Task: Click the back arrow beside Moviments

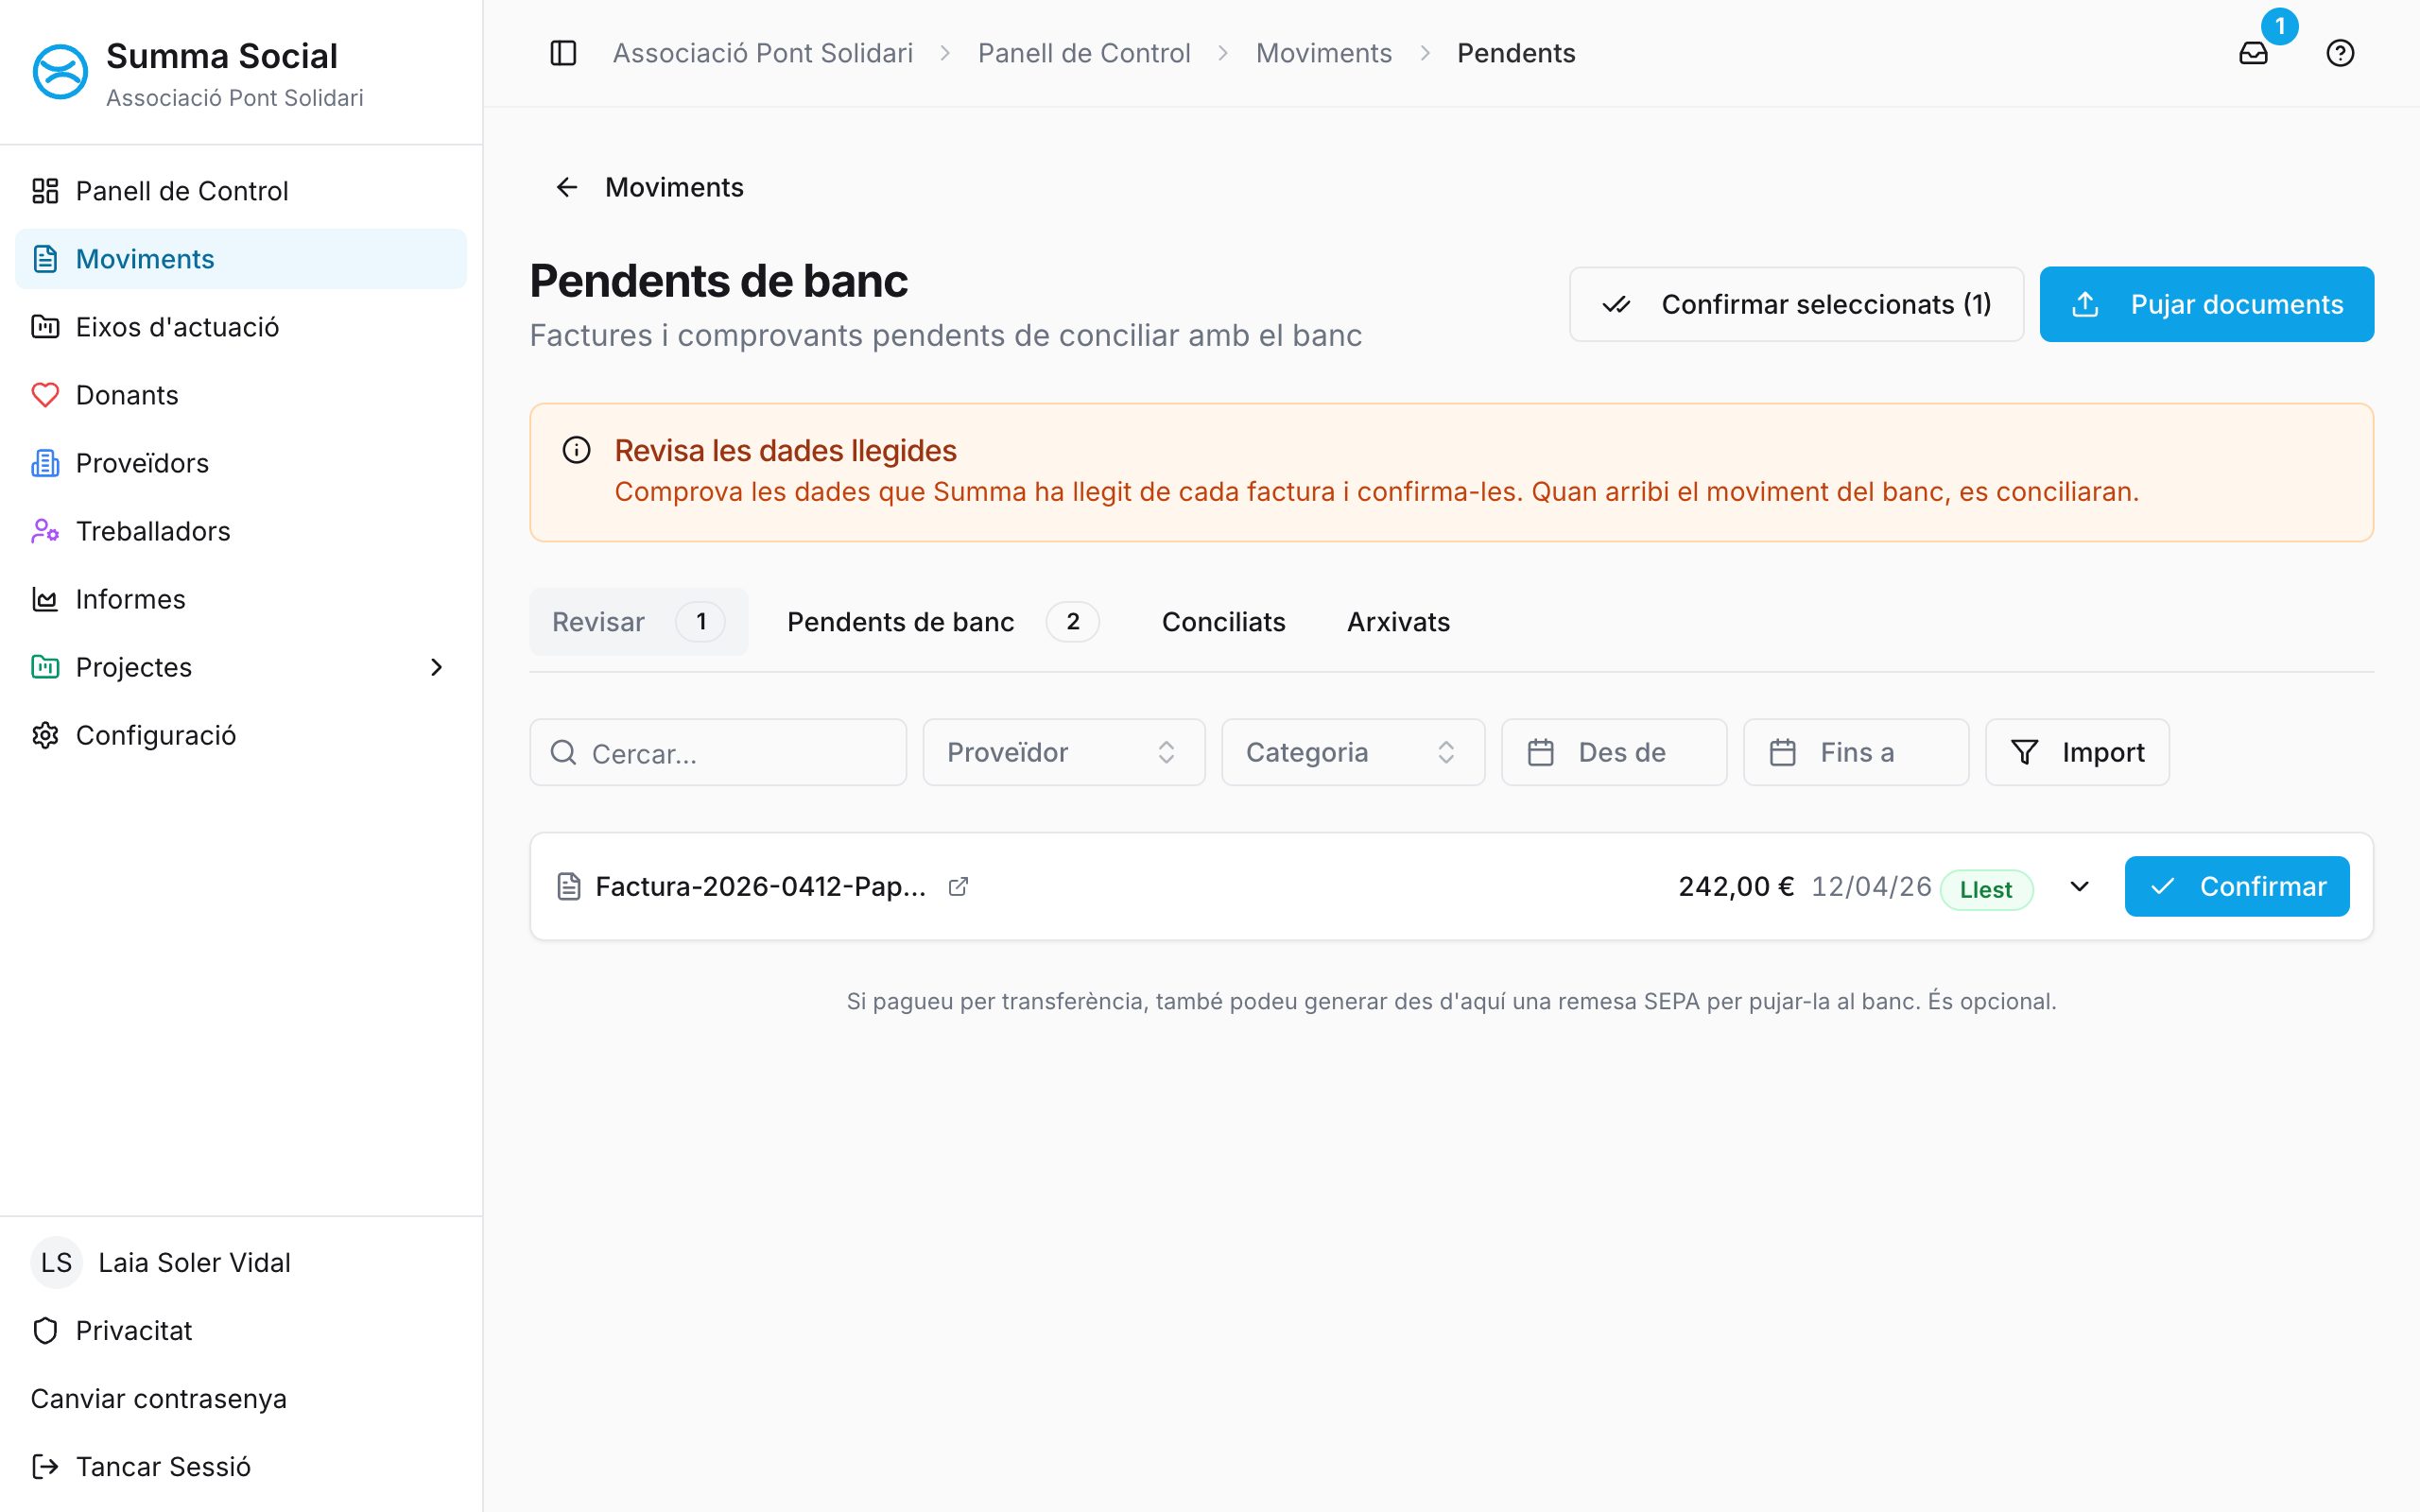Action: click(x=567, y=187)
